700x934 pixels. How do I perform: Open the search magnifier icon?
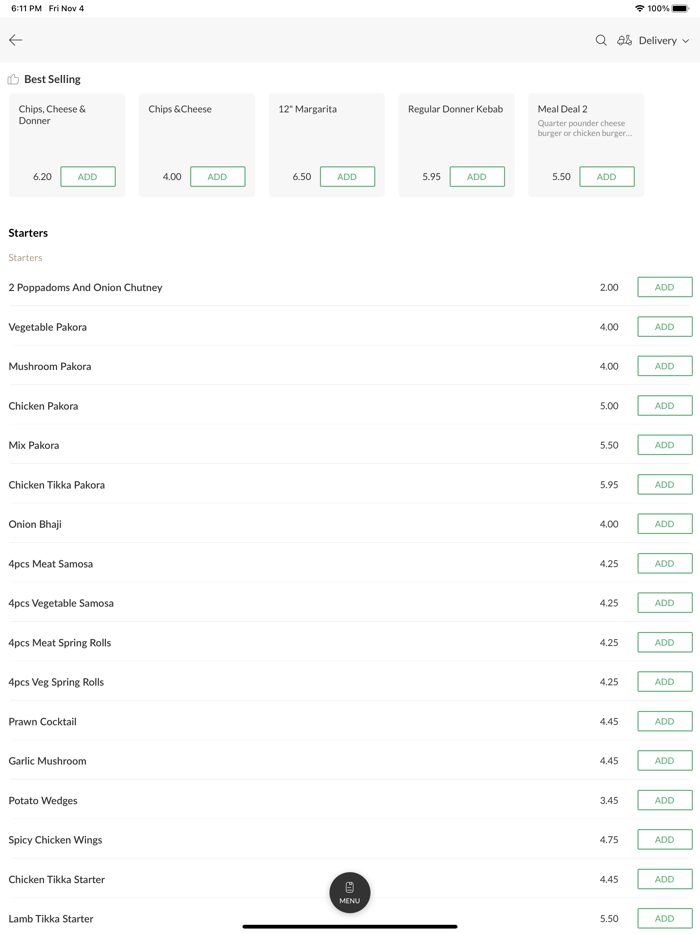click(x=601, y=40)
